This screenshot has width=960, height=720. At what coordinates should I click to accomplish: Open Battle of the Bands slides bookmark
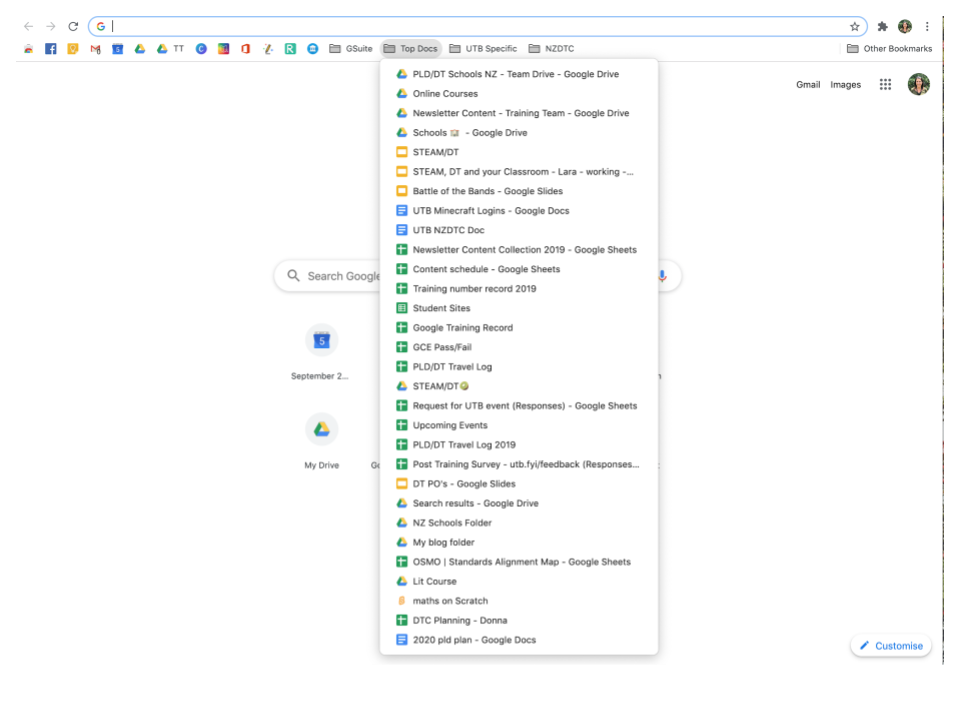click(x=519, y=191)
